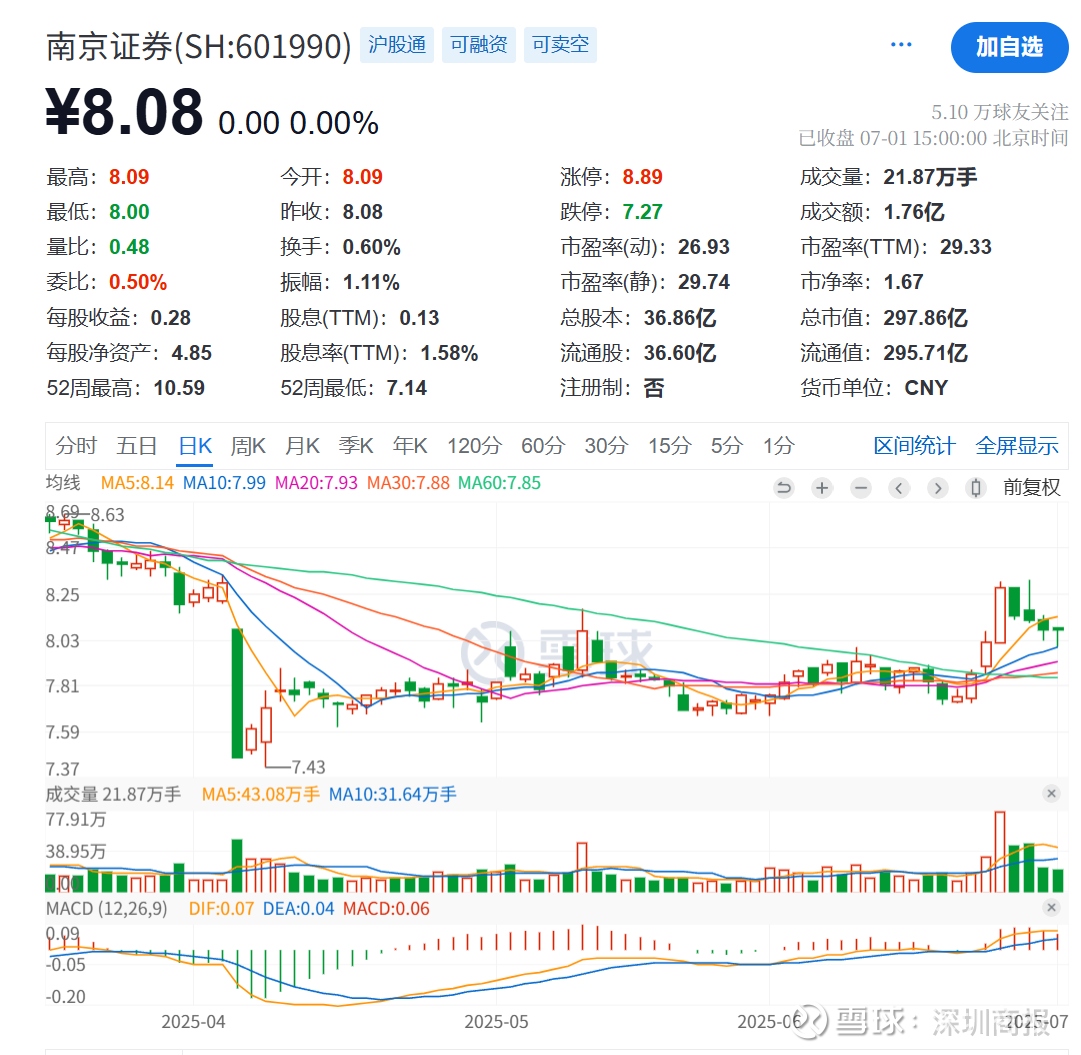Screen dimensions: 1081x1055
Task: Move chart left with back arrow
Action: (x=899, y=488)
